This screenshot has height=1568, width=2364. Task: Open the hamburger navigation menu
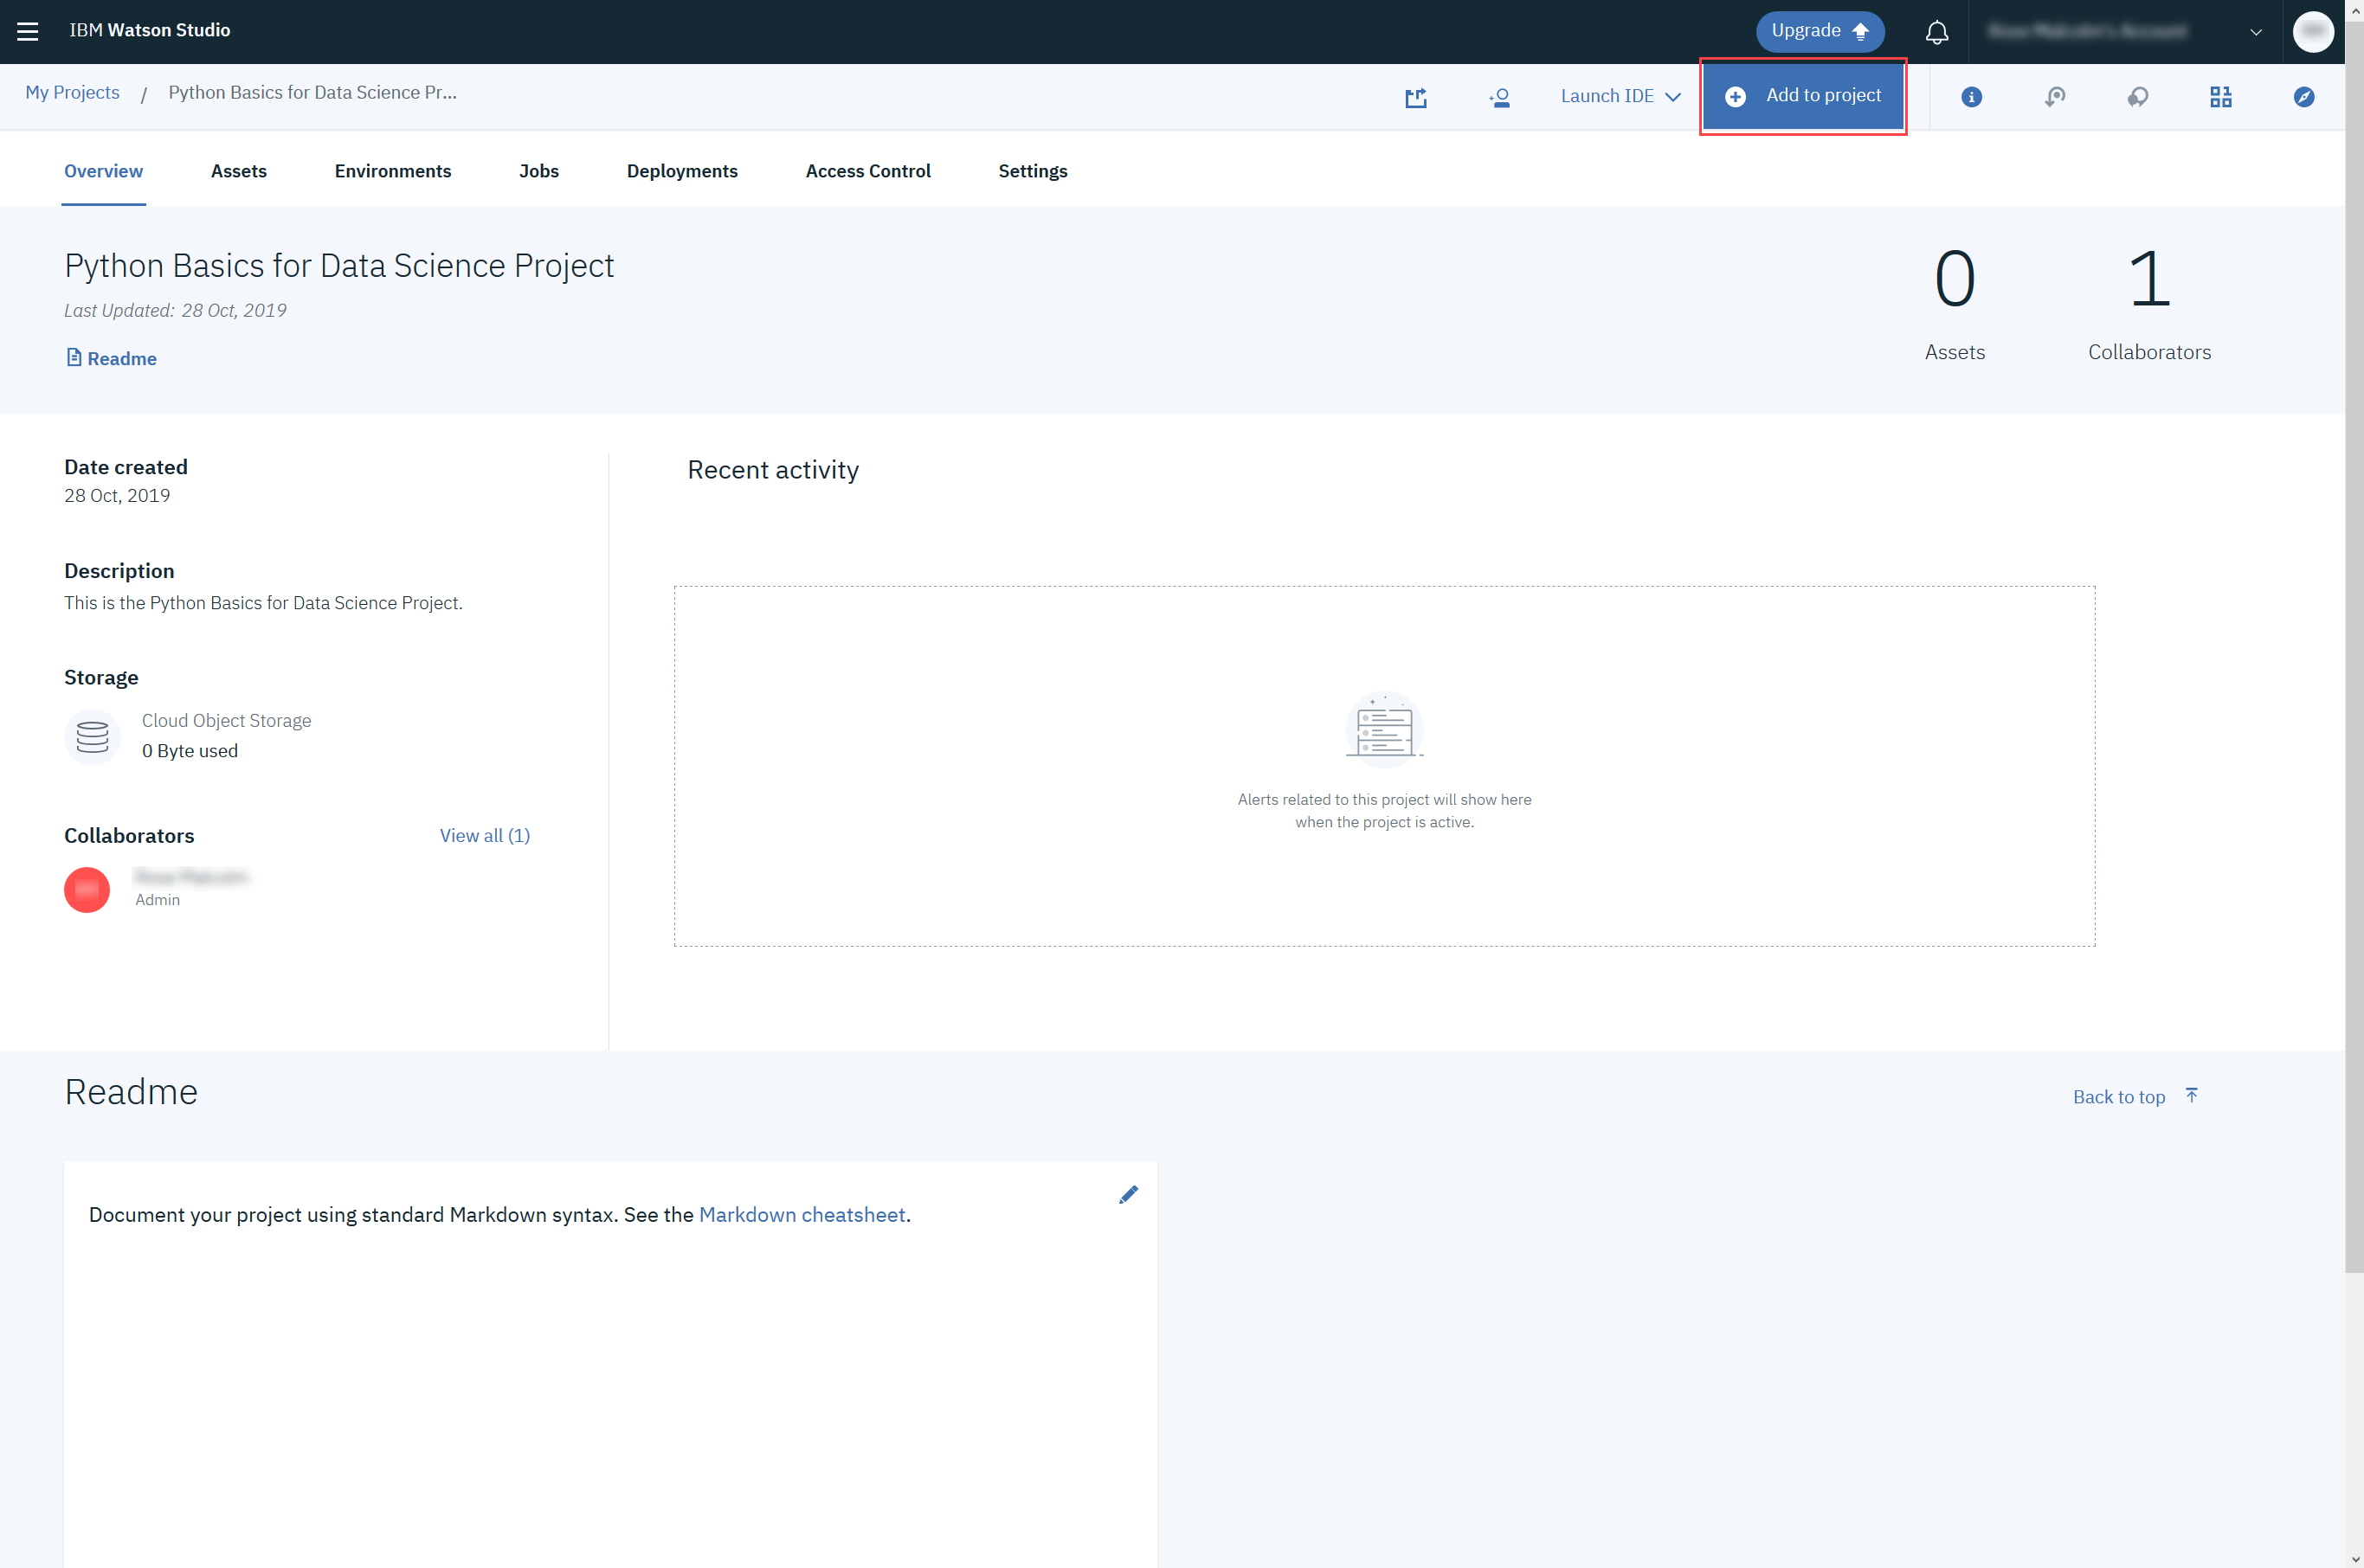[28, 31]
